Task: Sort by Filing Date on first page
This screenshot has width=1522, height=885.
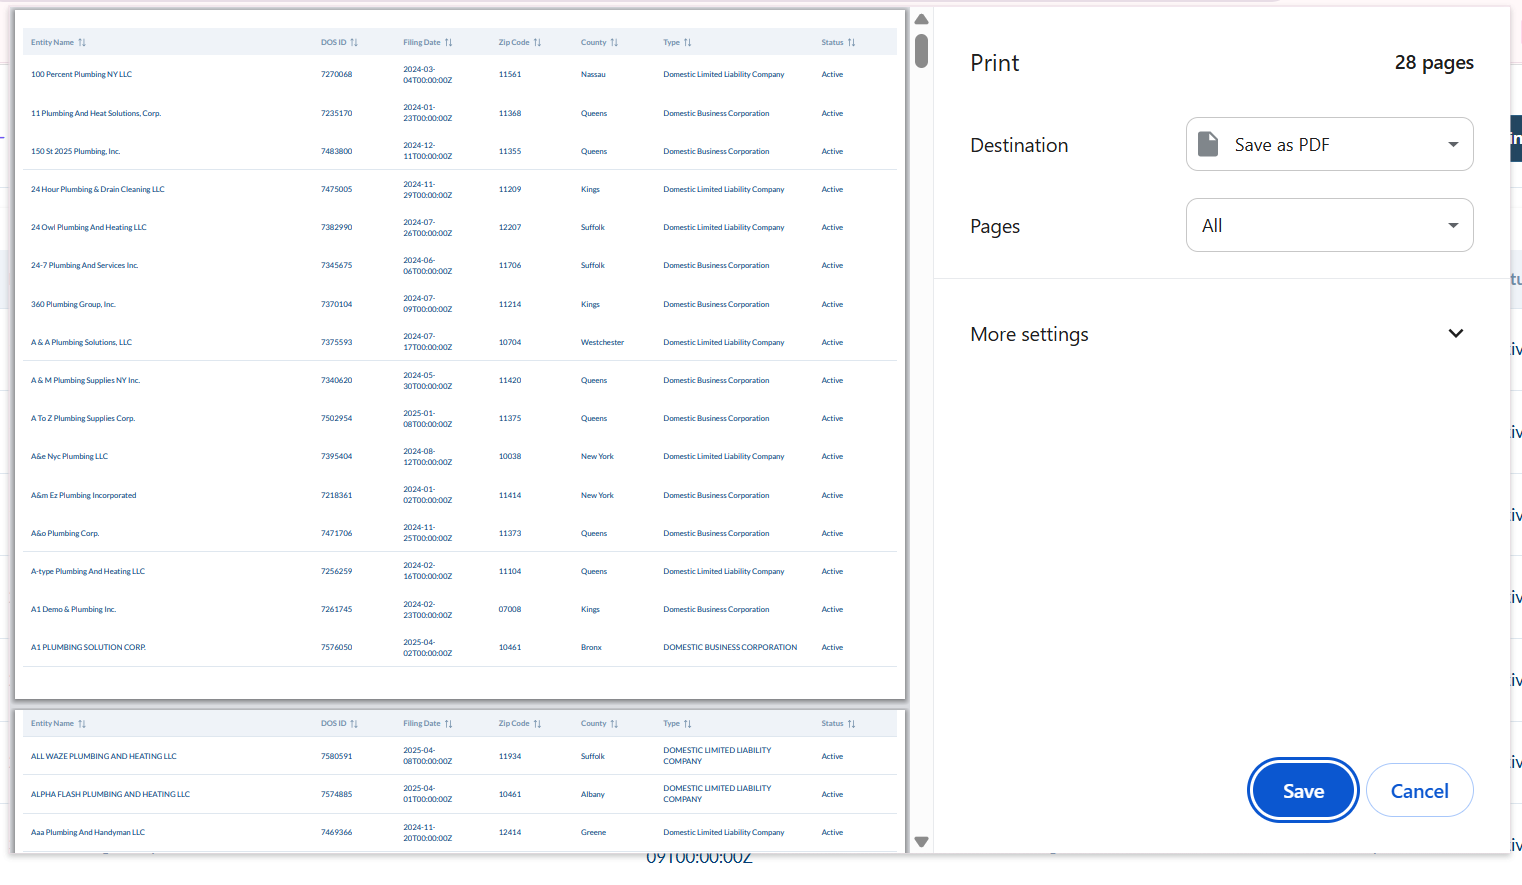Action: (x=428, y=42)
